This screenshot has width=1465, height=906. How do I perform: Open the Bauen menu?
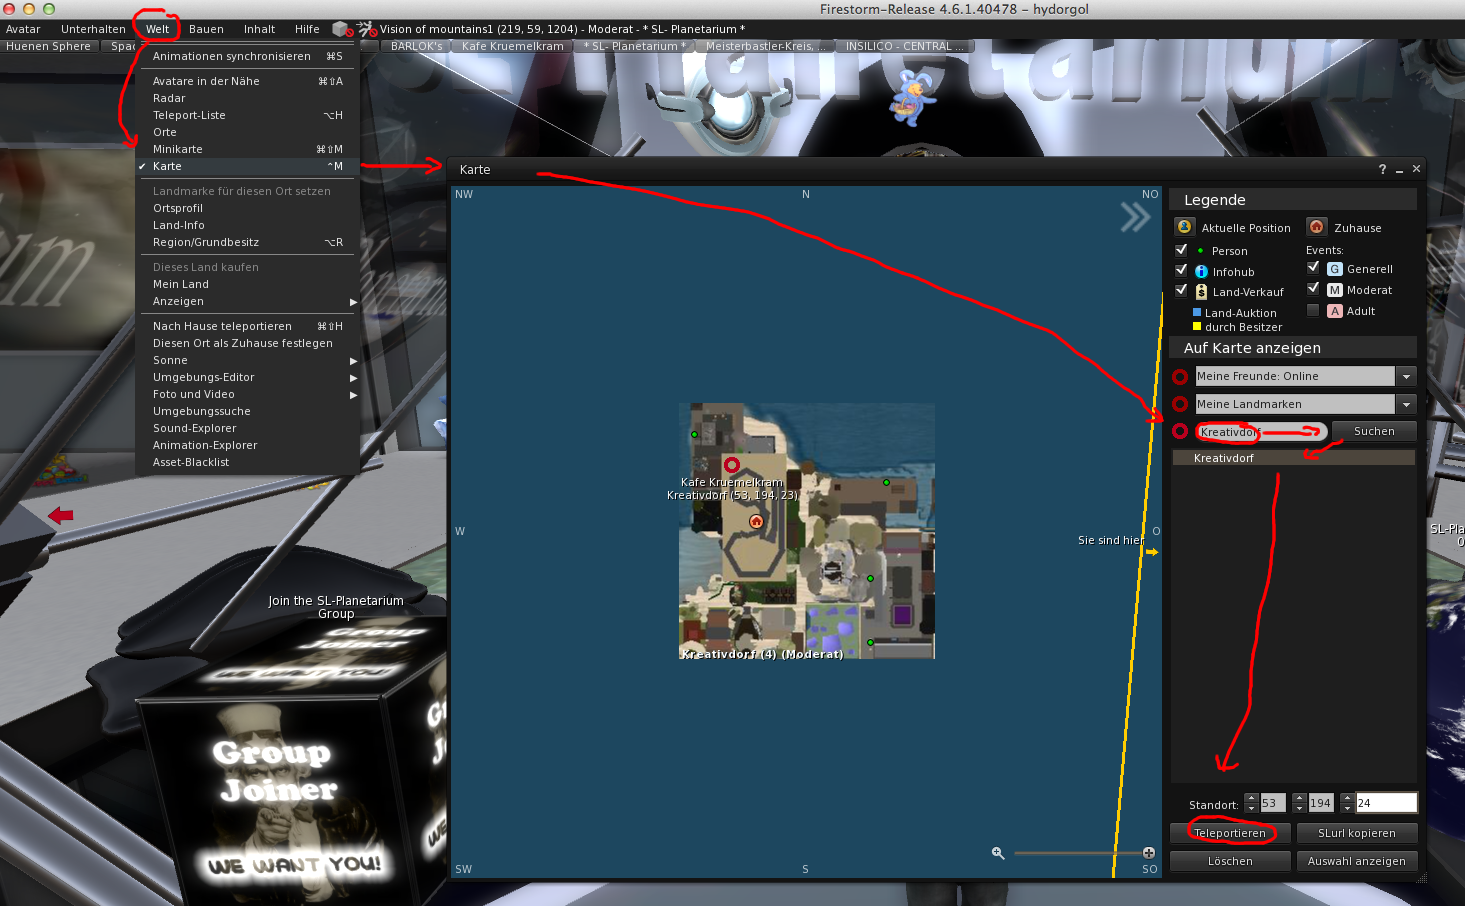pyautogui.click(x=206, y=29)
